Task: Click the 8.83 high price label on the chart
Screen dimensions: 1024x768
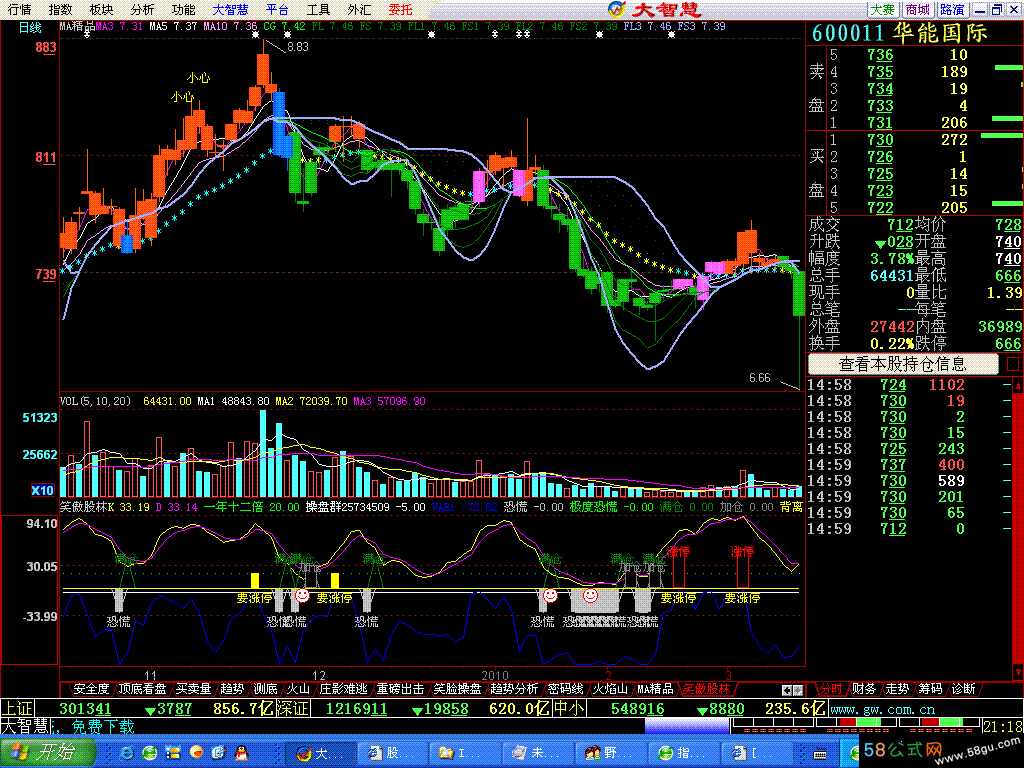Action: [x=298, y=46]
